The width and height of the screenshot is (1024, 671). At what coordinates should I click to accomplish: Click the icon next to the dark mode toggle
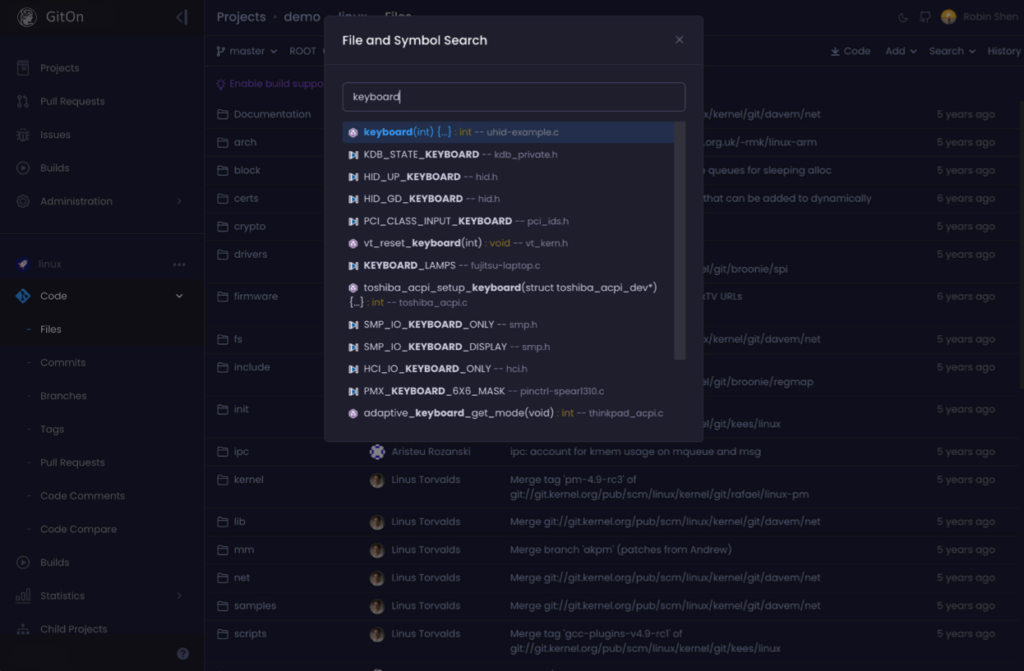point(925,17)
